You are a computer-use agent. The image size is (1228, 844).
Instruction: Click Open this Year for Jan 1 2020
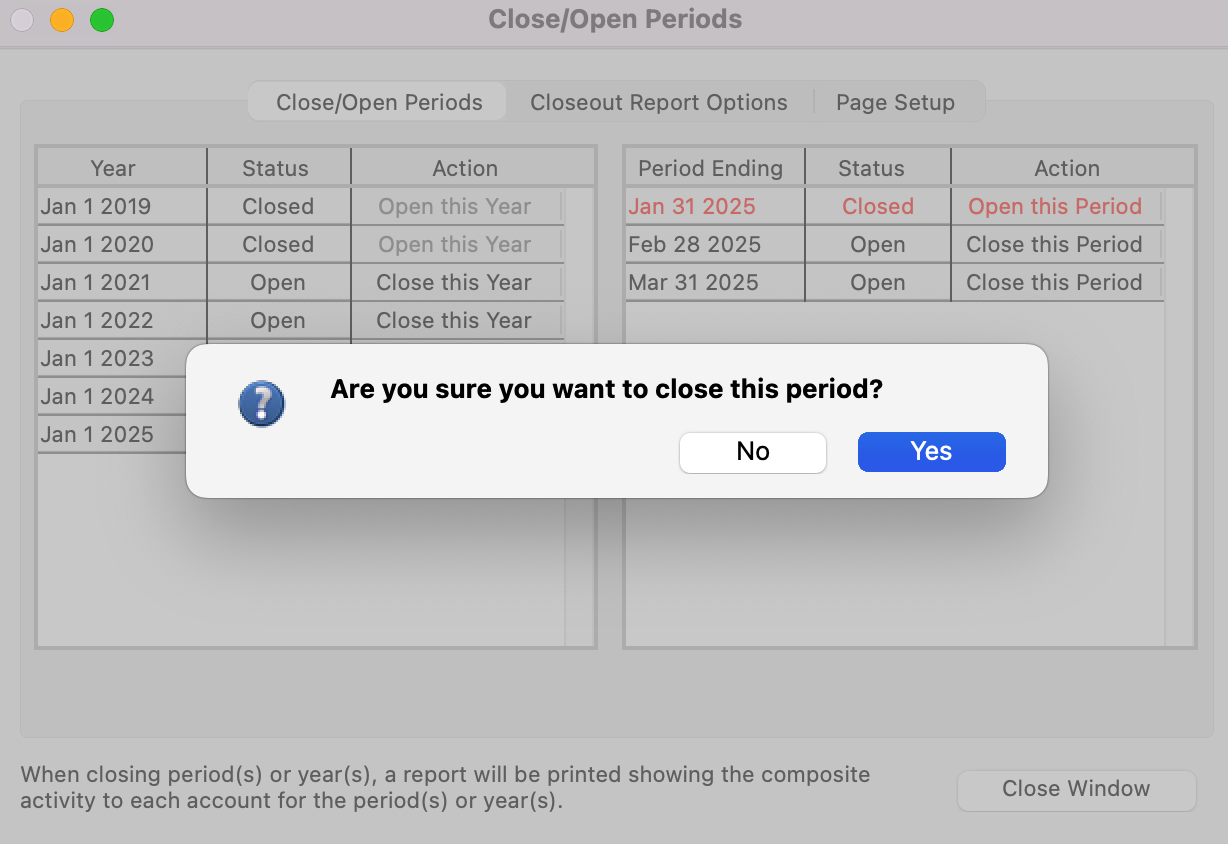[x=454, y=245]
